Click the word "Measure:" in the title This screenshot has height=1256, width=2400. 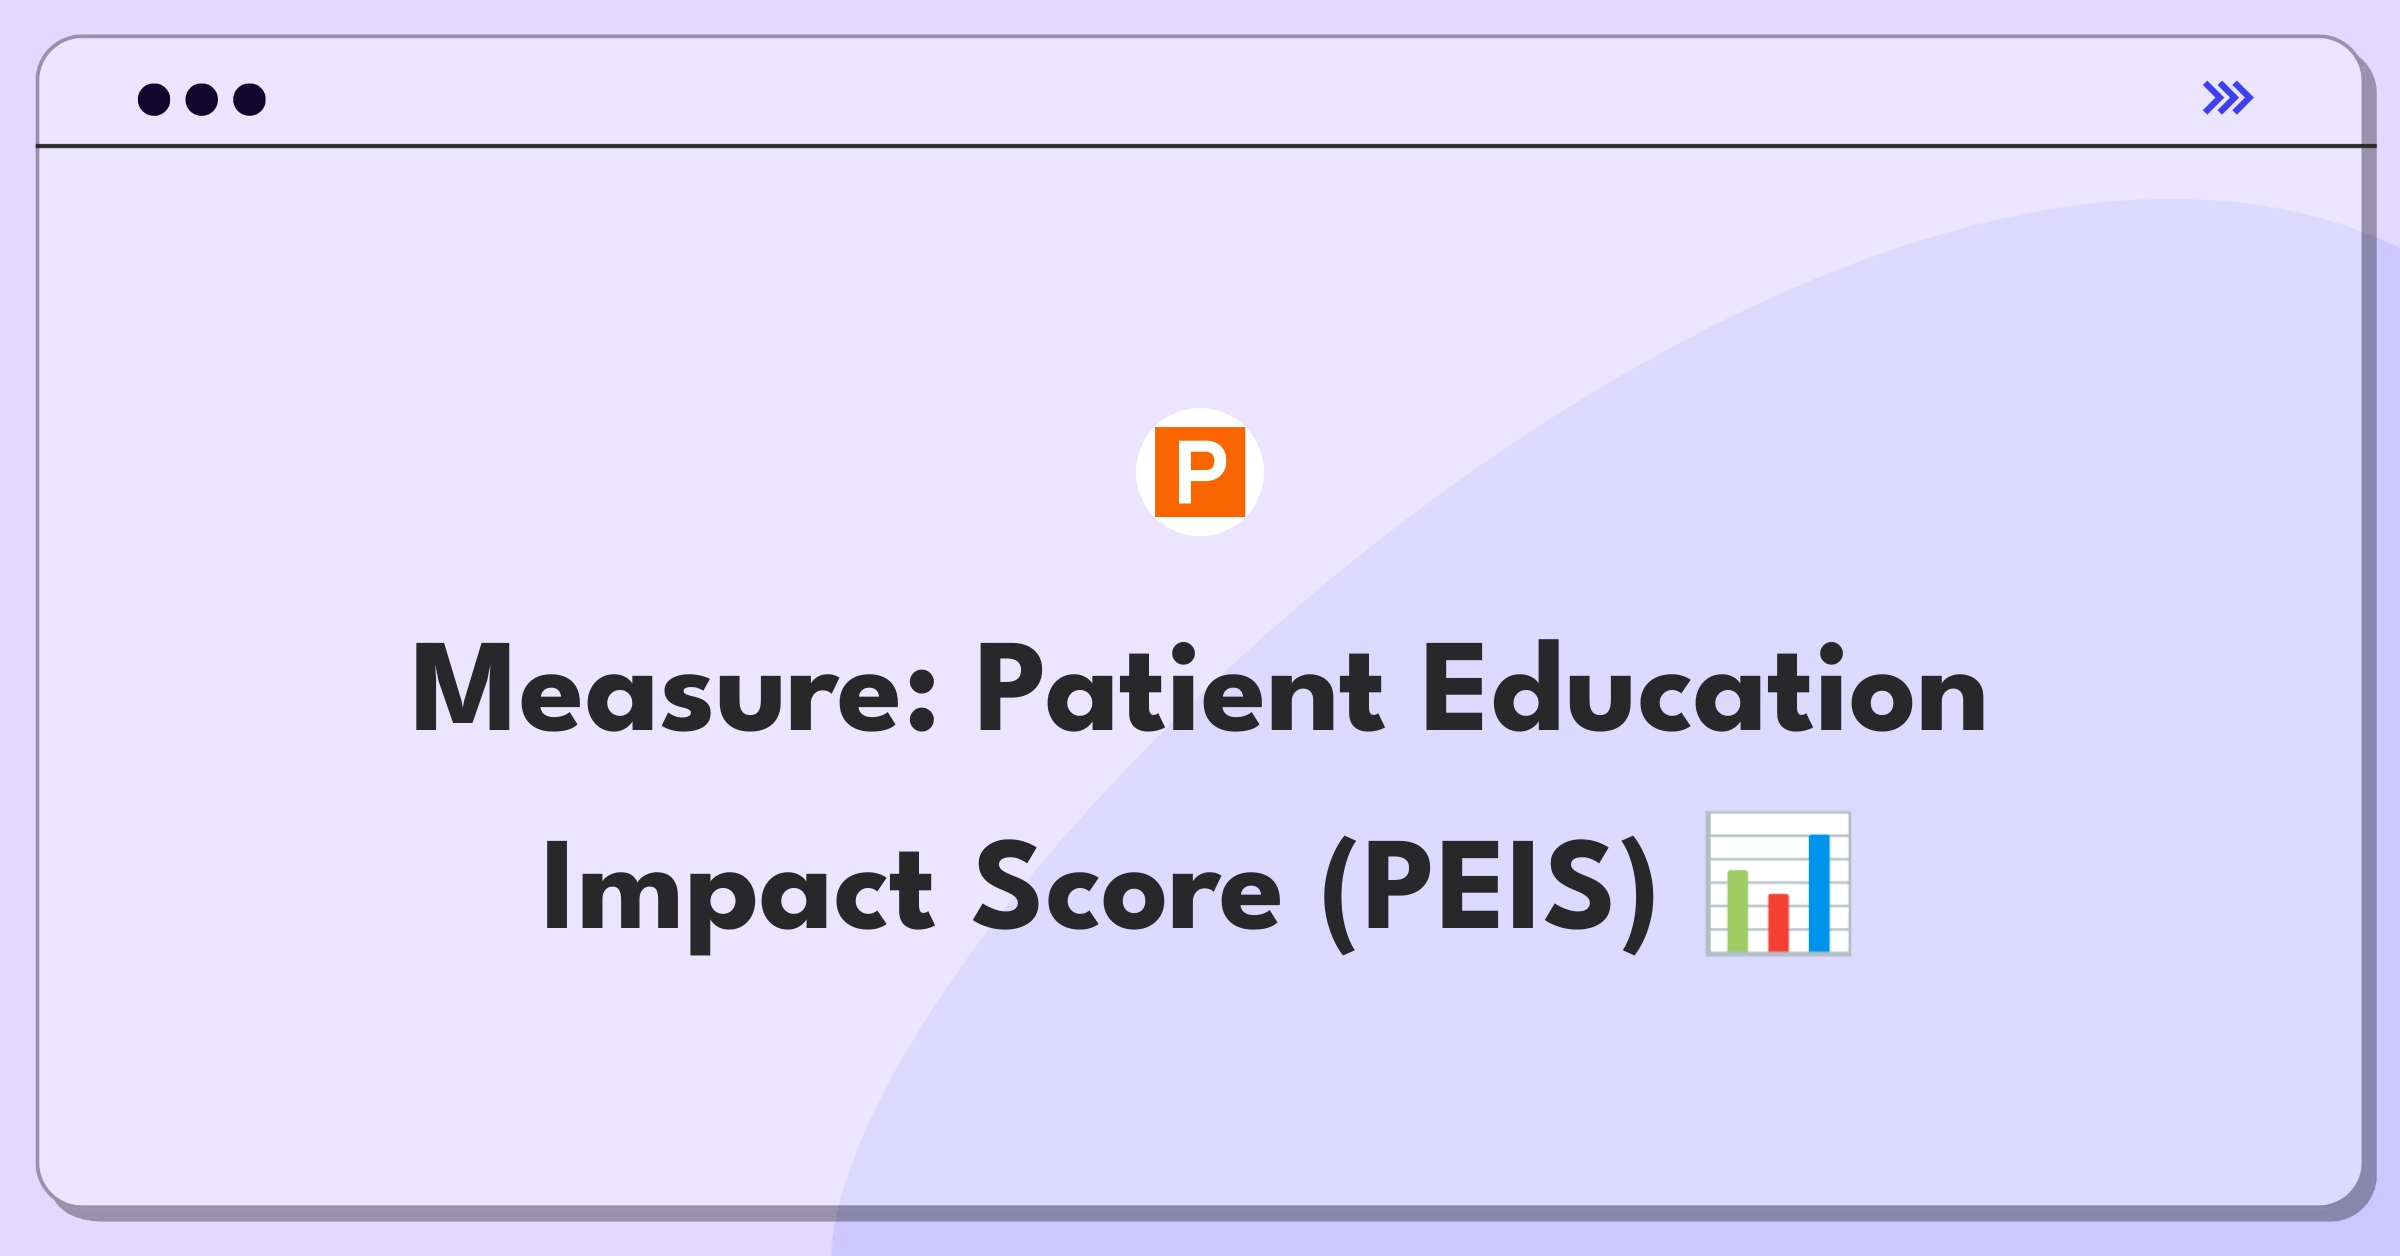pyautogui.click(x=675, y=689)
